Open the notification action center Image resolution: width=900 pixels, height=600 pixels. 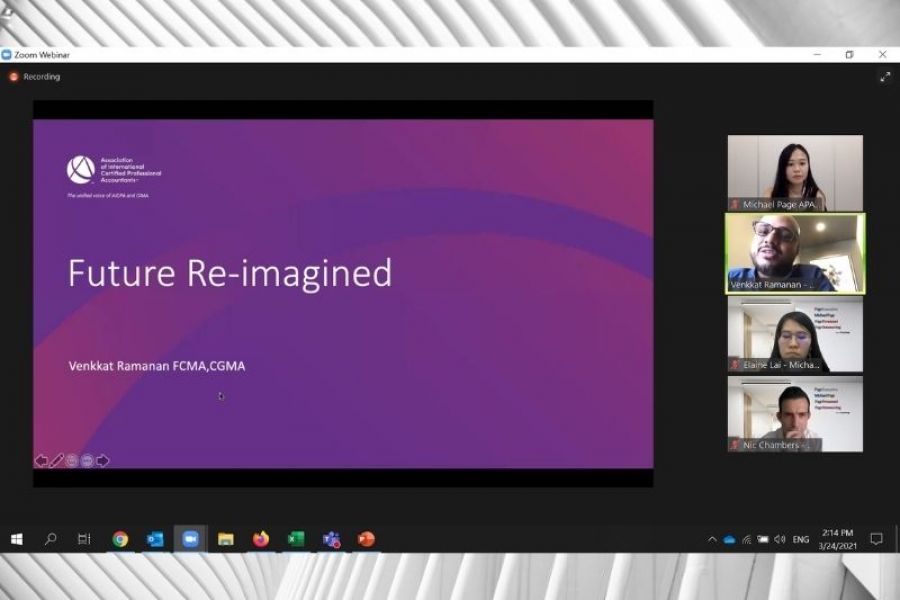[876, 539]
